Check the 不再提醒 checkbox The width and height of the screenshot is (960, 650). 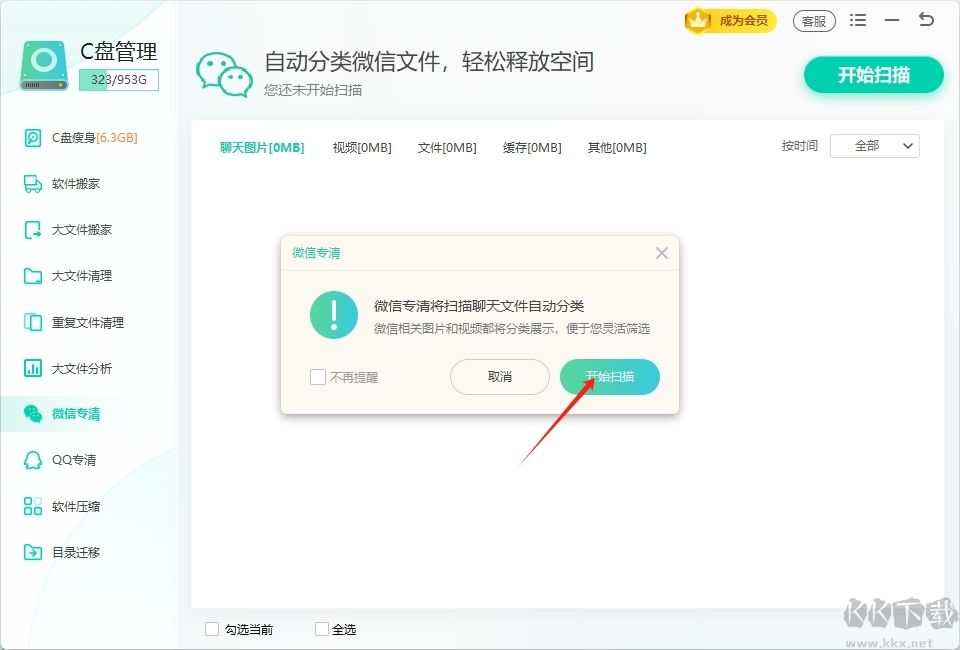click(318, 377)
